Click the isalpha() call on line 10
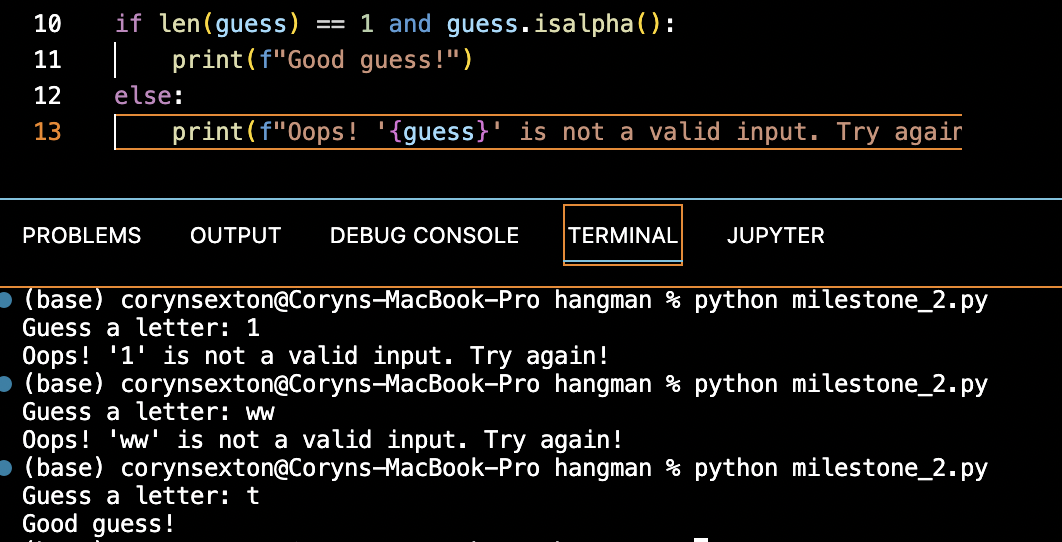This screenshot has width=1062, height=542. (596, 24)
